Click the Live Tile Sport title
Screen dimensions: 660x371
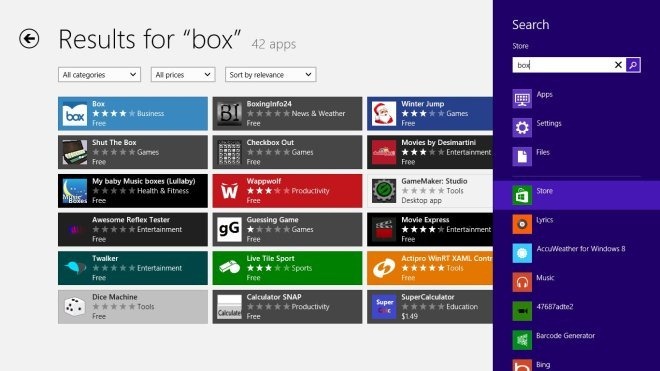tap(270, 258)
